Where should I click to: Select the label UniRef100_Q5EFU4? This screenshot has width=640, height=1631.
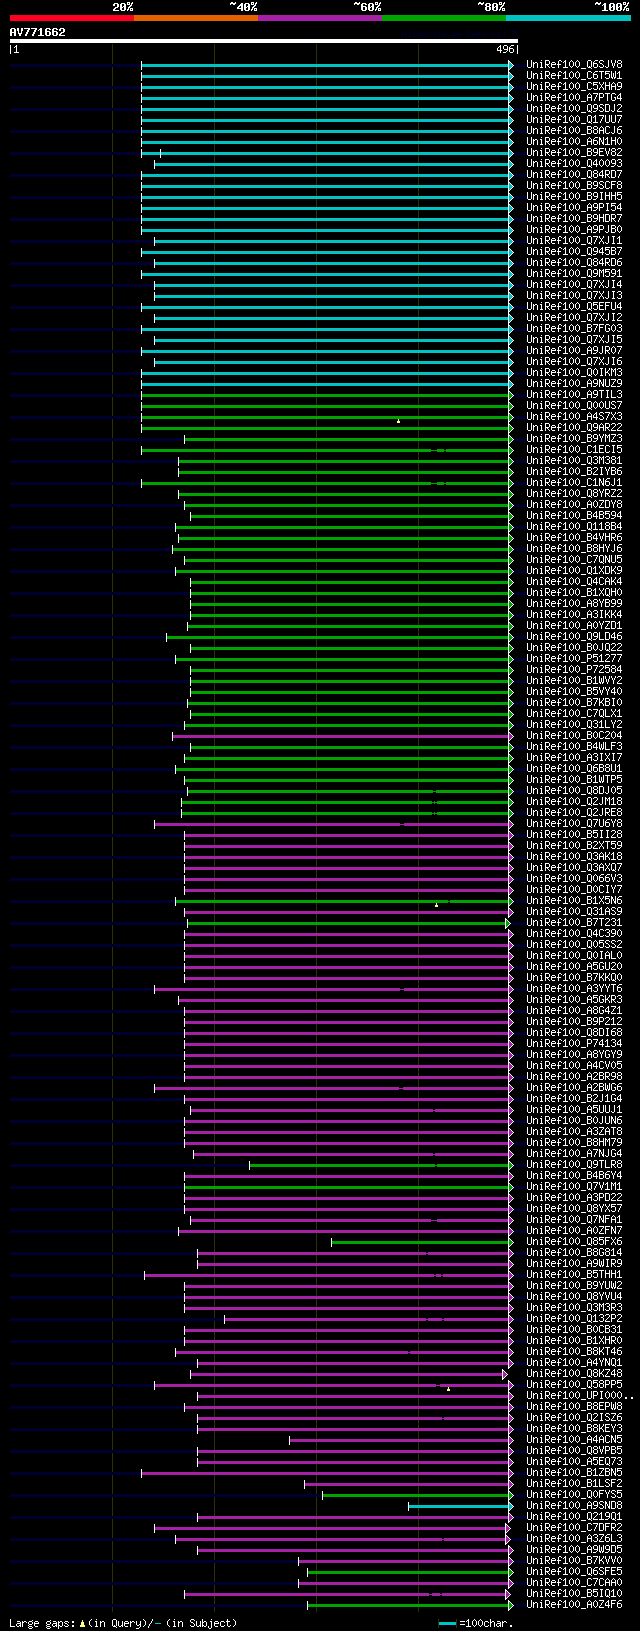pos(574,306)
